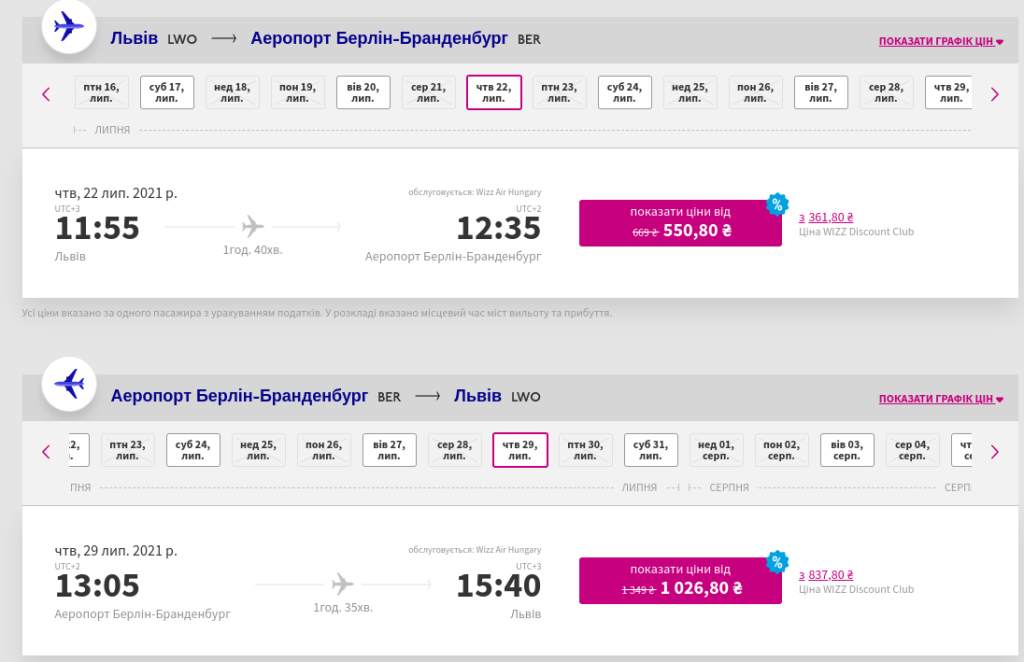This screenshot has height=662, width=1024.
Task: Click the return flight plane logo icon
Action: click(x=69, y=384)
